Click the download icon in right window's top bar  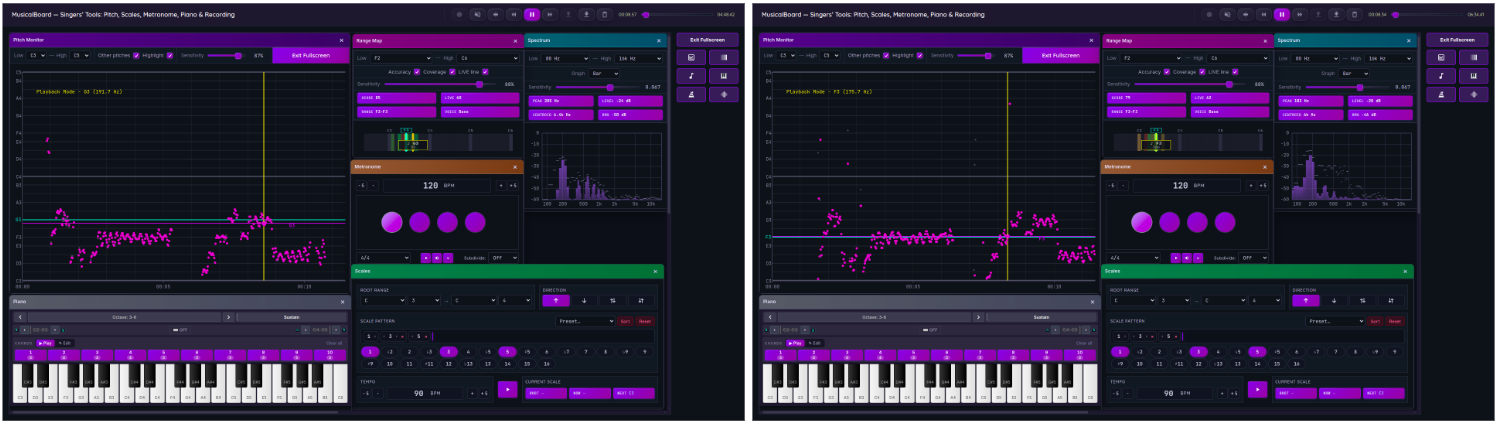[1335, 14]
